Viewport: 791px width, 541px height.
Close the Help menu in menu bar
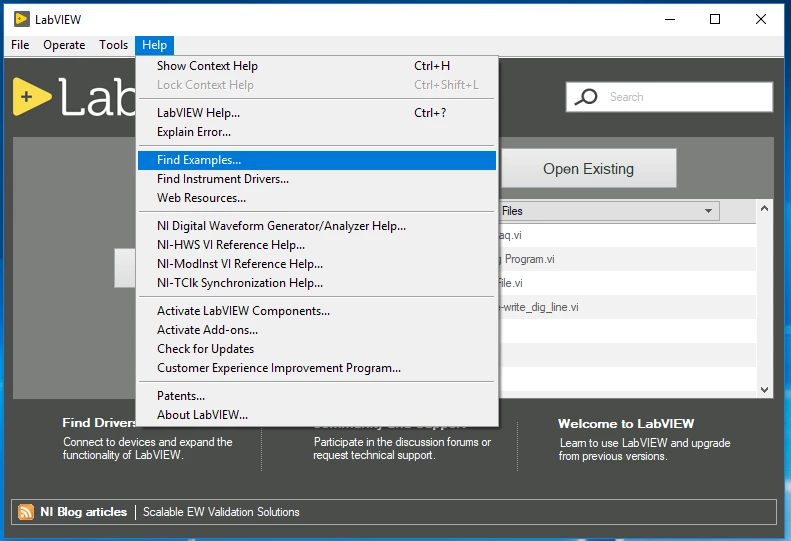pyautogui.click(x=154, y=45)
